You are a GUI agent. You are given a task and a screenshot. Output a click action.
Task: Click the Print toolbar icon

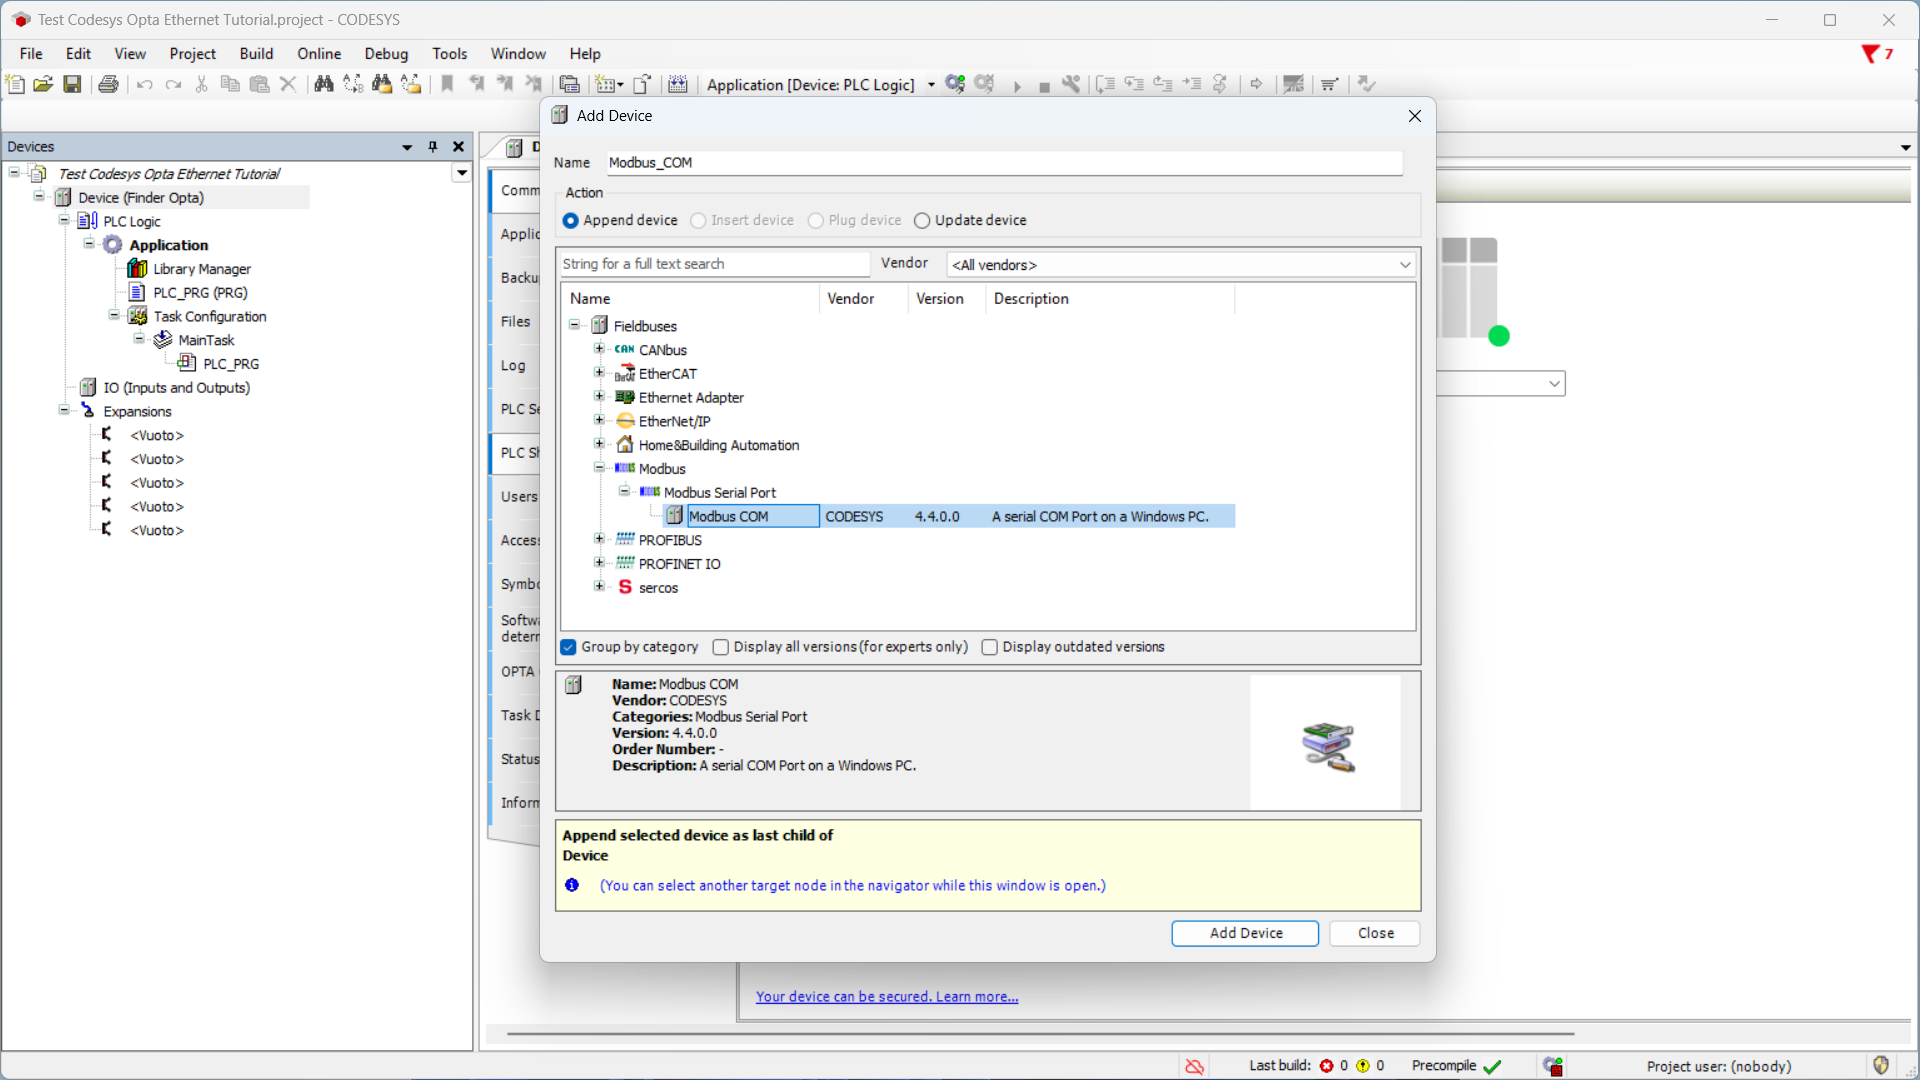point(108,85)
